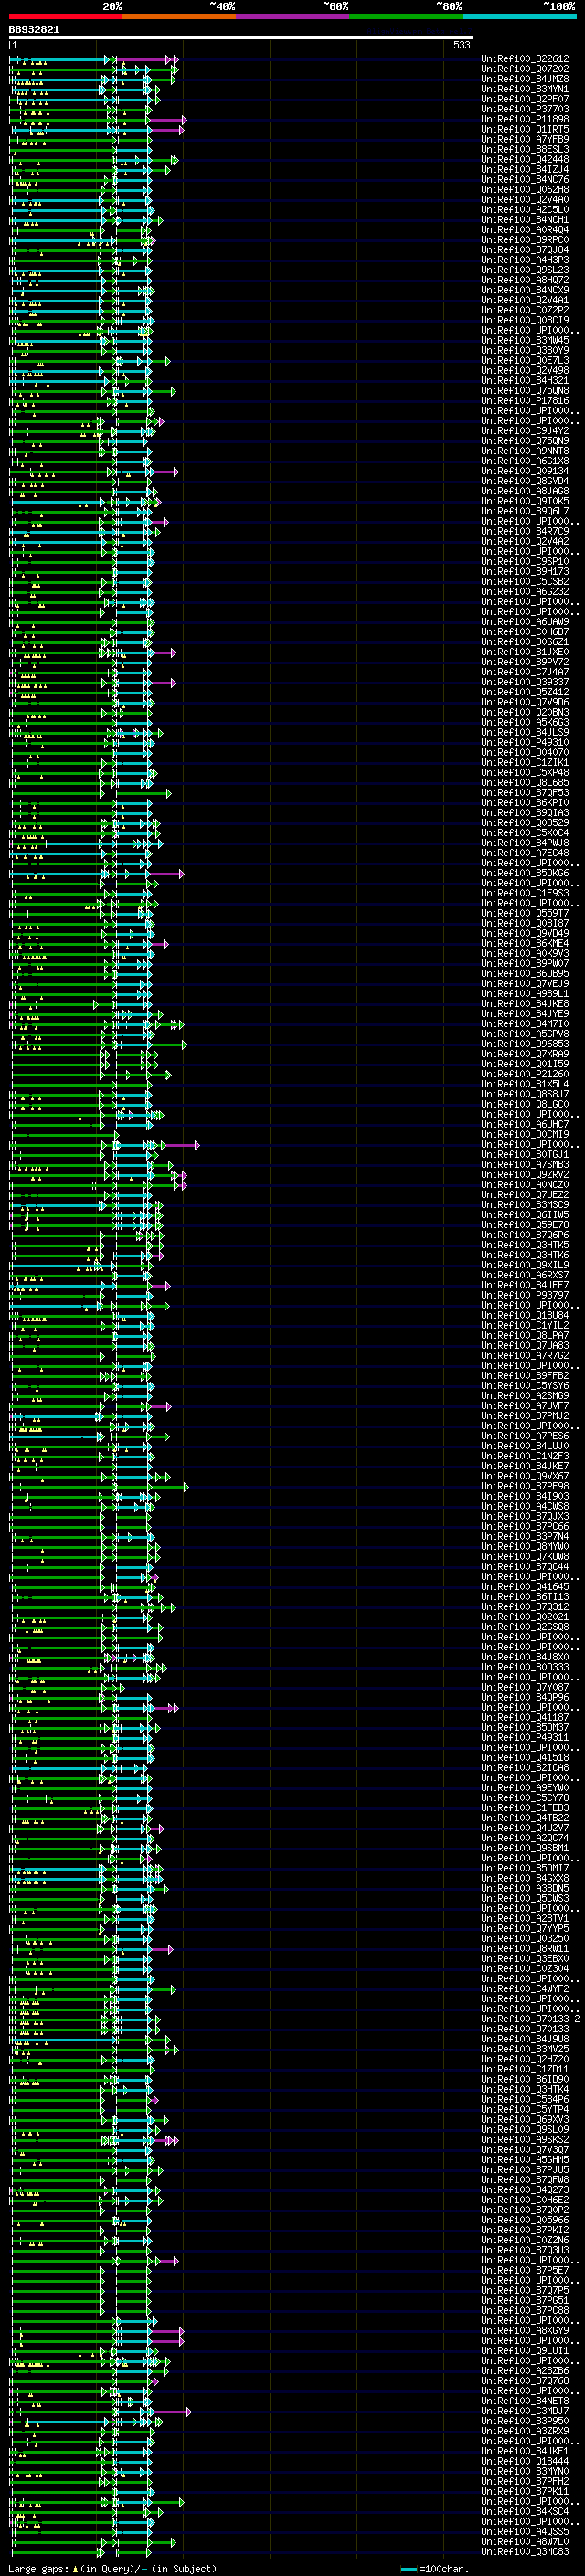
Task: Select row UniRef100_A0R4Q4
Action: [x=525, y=229]
